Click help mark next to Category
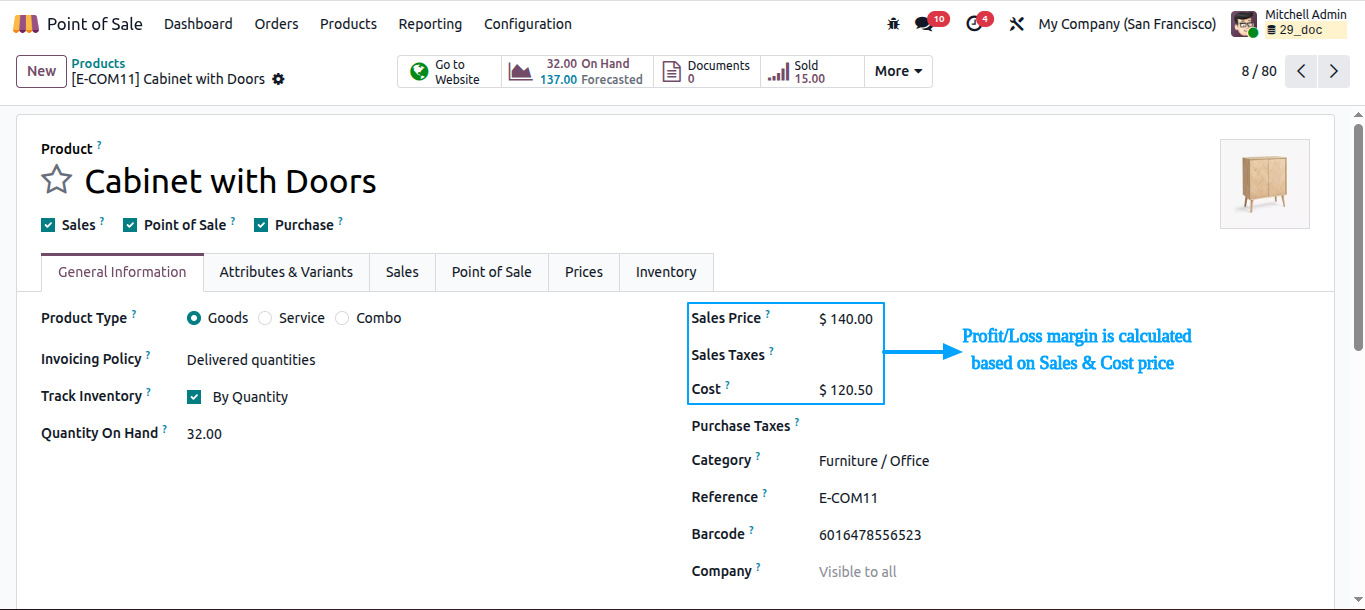This screenshot has width=1365, height=610. pos(758,456)
